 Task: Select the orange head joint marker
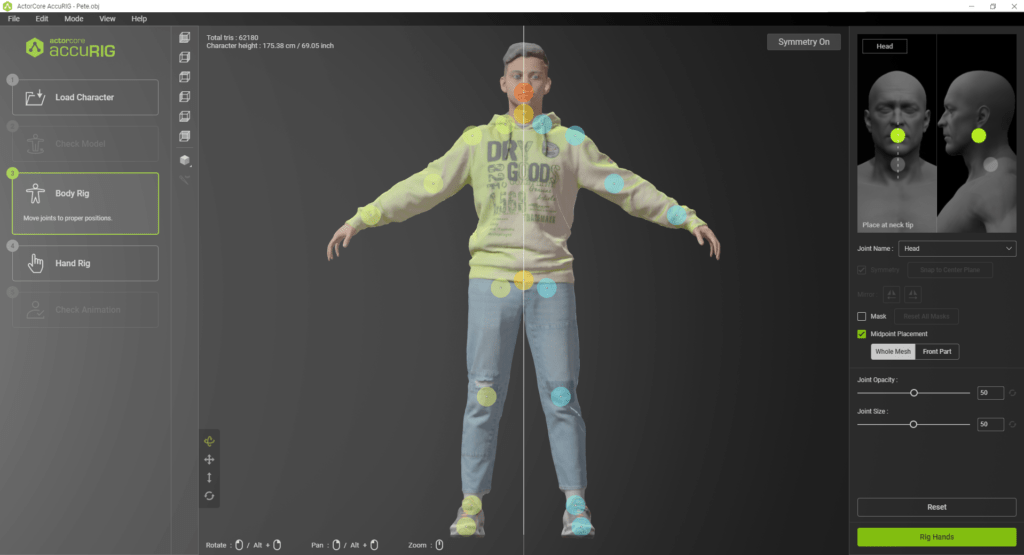pos(523,92)
